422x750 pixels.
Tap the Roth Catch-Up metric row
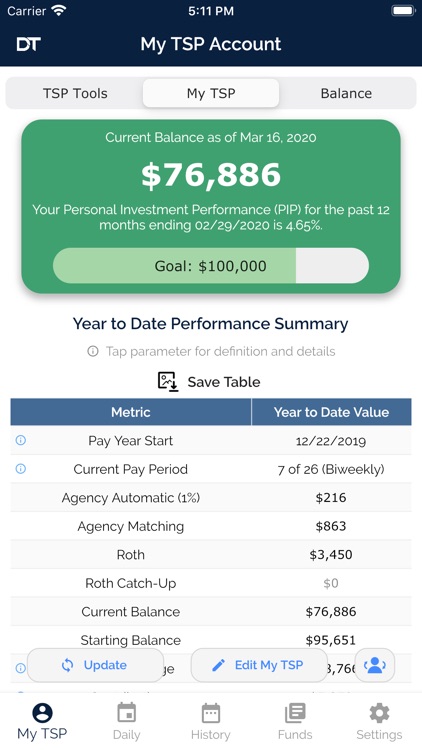(x=211, y=583)
